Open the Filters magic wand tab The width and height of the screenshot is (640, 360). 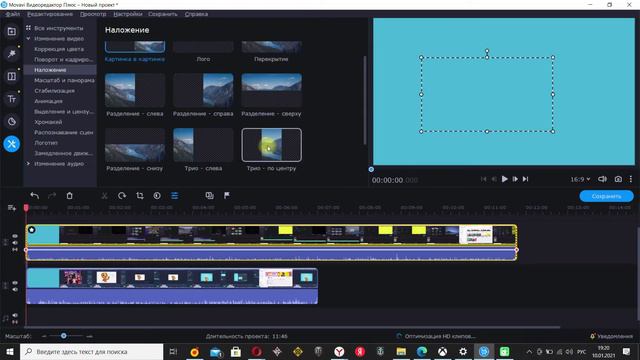coord(11,54)
